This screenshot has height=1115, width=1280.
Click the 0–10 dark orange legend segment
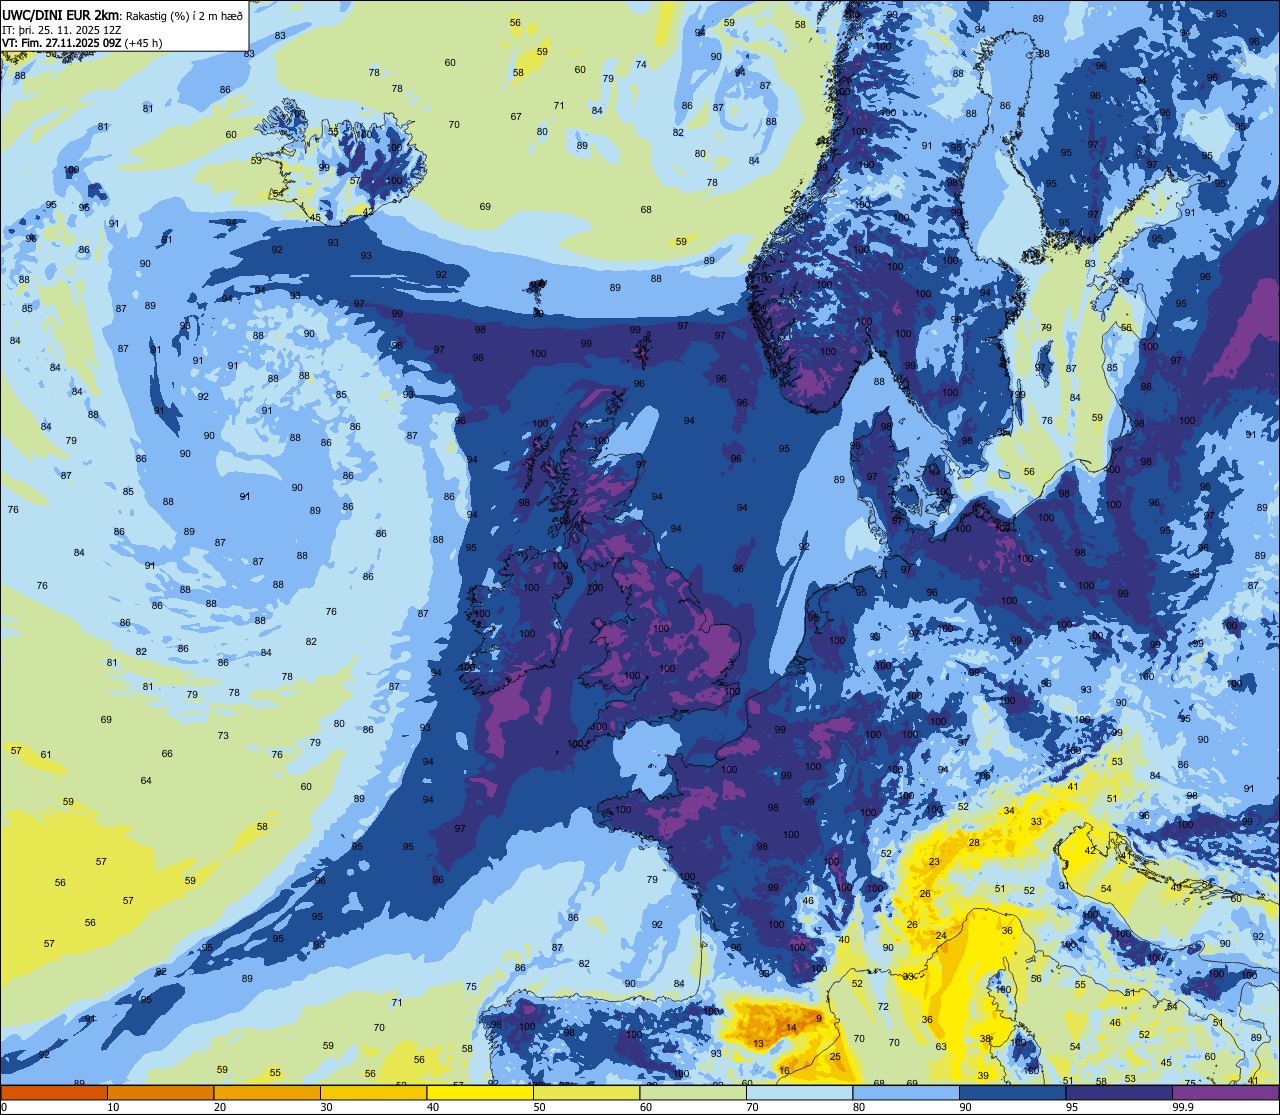click(54, 1093)
